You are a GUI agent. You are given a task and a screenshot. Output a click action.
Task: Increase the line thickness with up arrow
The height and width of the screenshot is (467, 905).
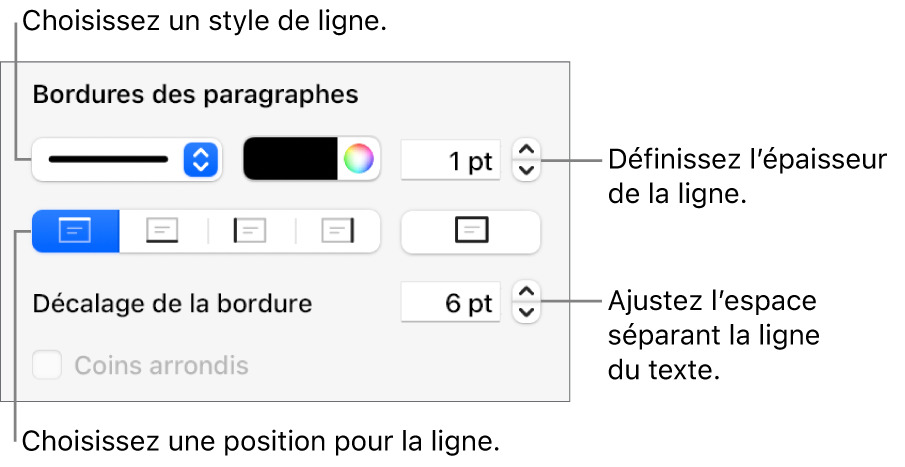tap(526, 150)
